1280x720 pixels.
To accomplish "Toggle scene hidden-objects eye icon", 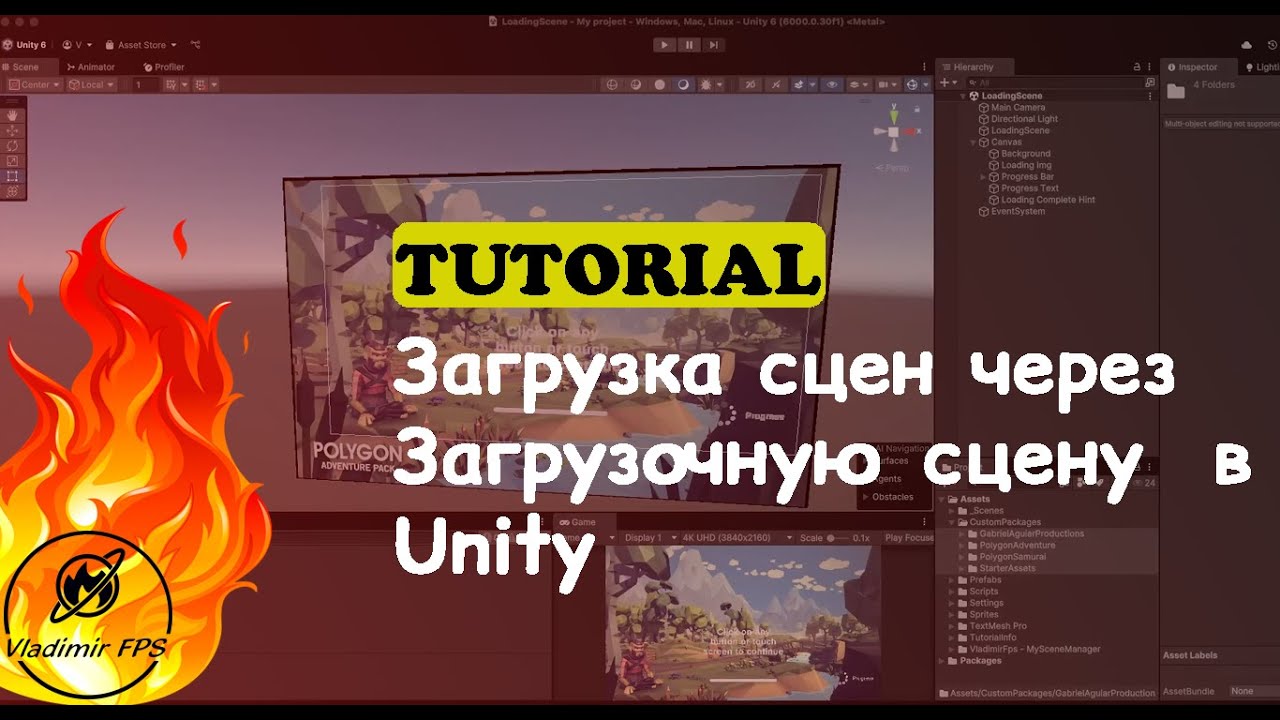I will tap(831, 85).
